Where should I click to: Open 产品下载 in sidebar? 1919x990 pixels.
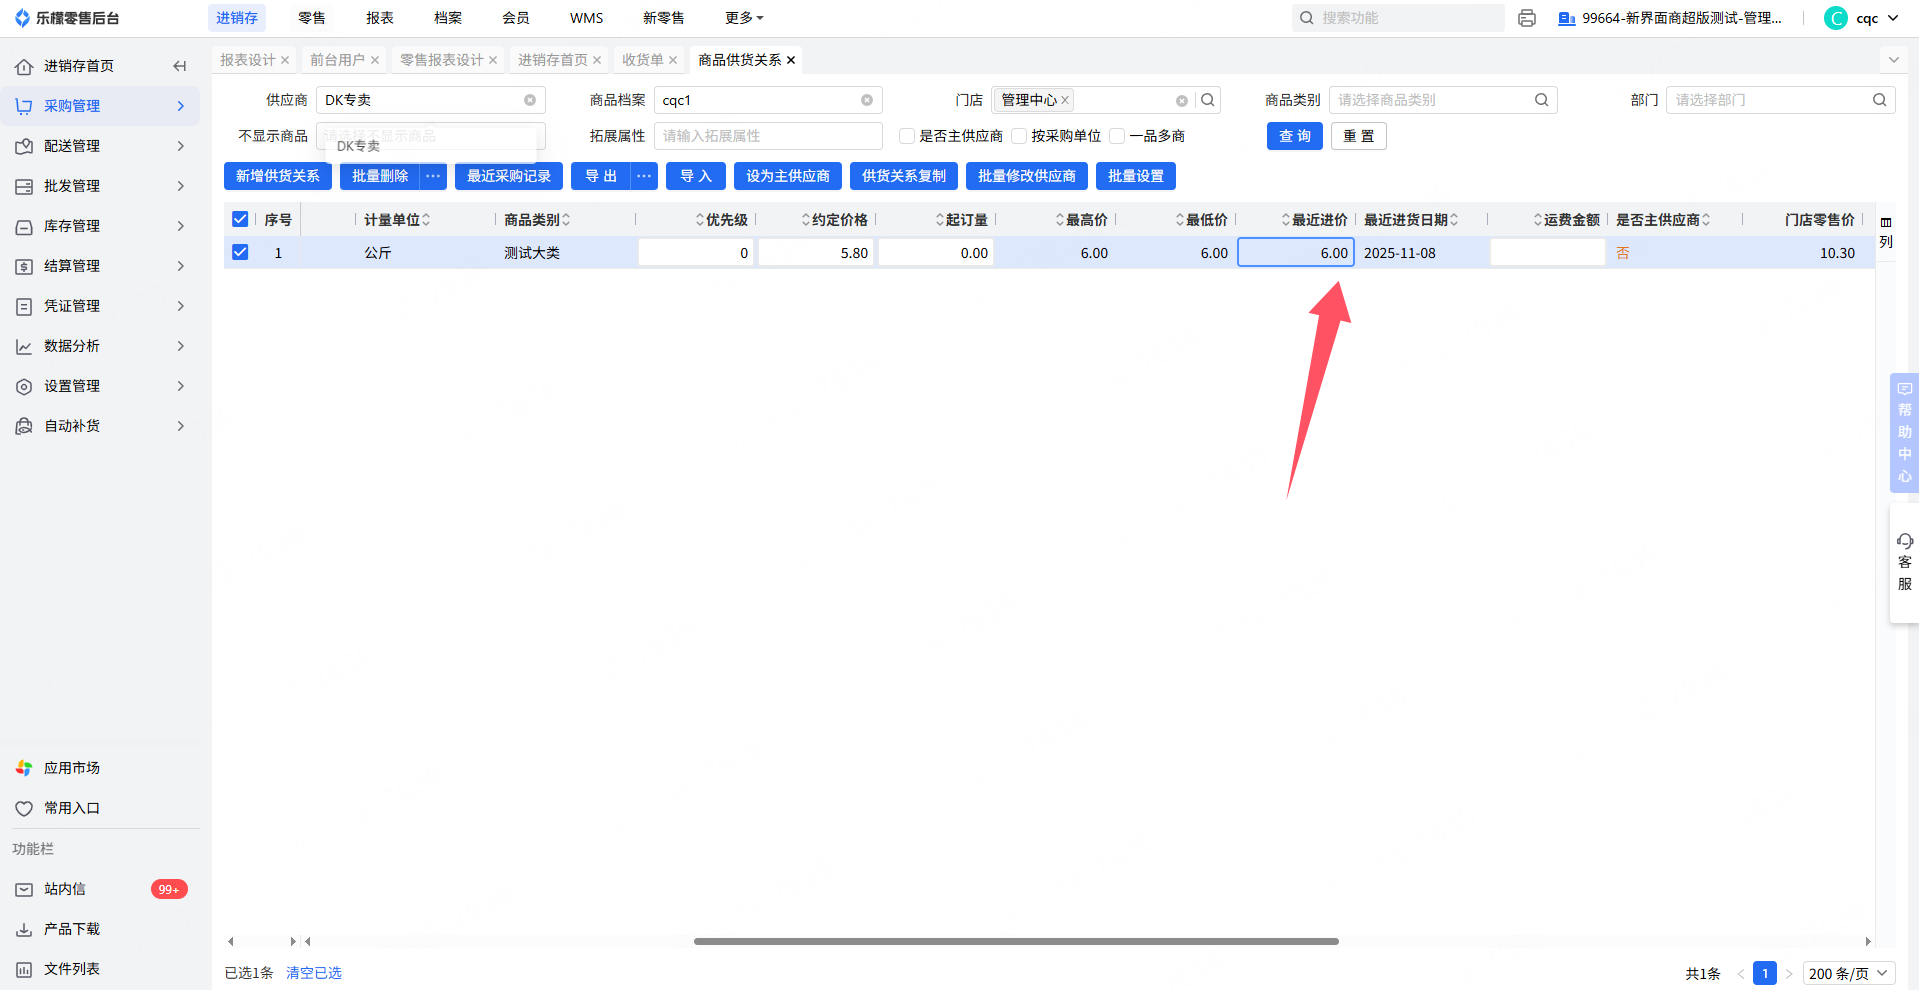coord(72,929)
